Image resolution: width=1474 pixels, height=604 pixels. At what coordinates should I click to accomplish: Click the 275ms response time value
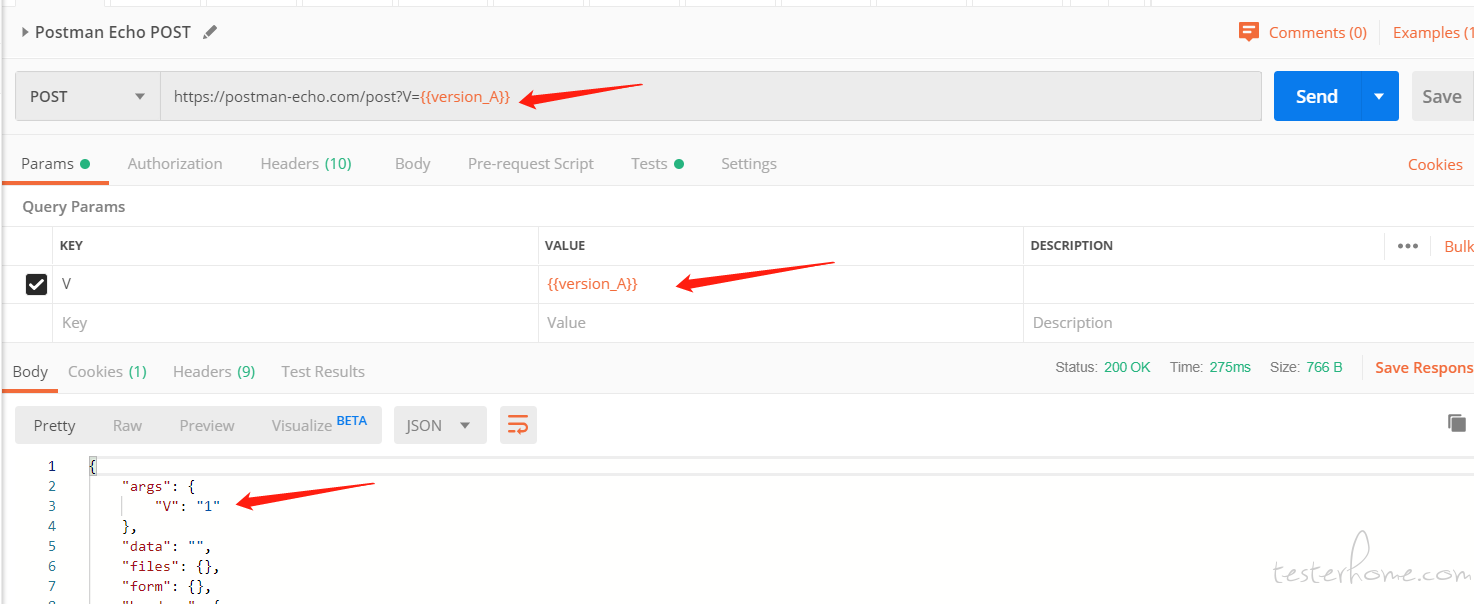tap(1230, 367)
